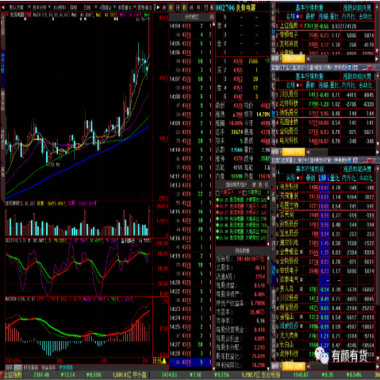
Task: Click the horizontal scrollbar under top watchlist
Action: click(x=342, y=59)
